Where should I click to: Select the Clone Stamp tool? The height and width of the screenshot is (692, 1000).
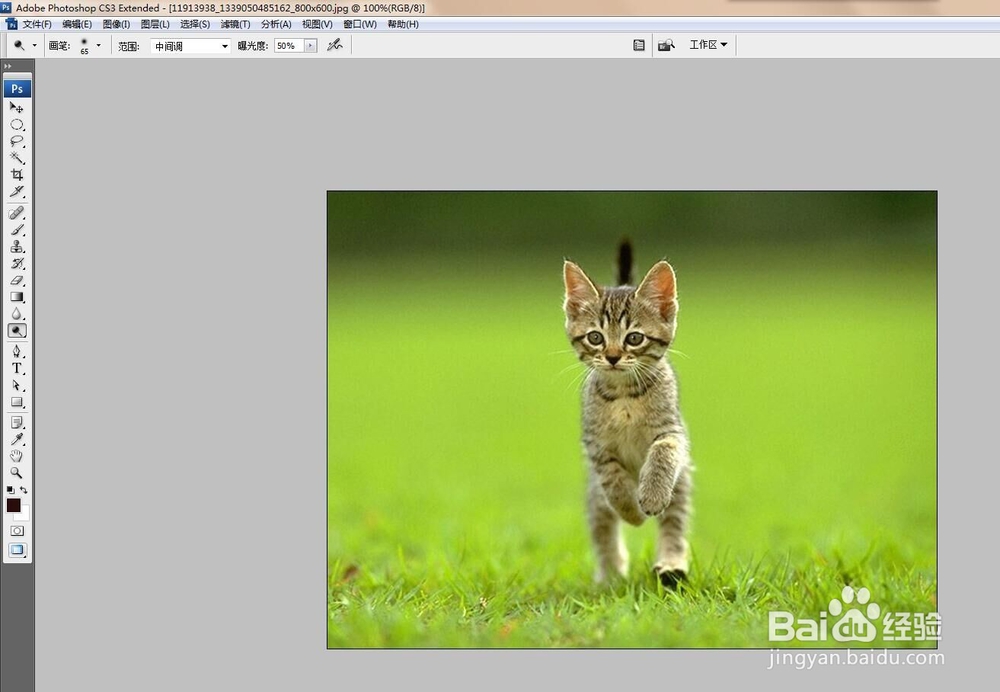coord(17,246)
